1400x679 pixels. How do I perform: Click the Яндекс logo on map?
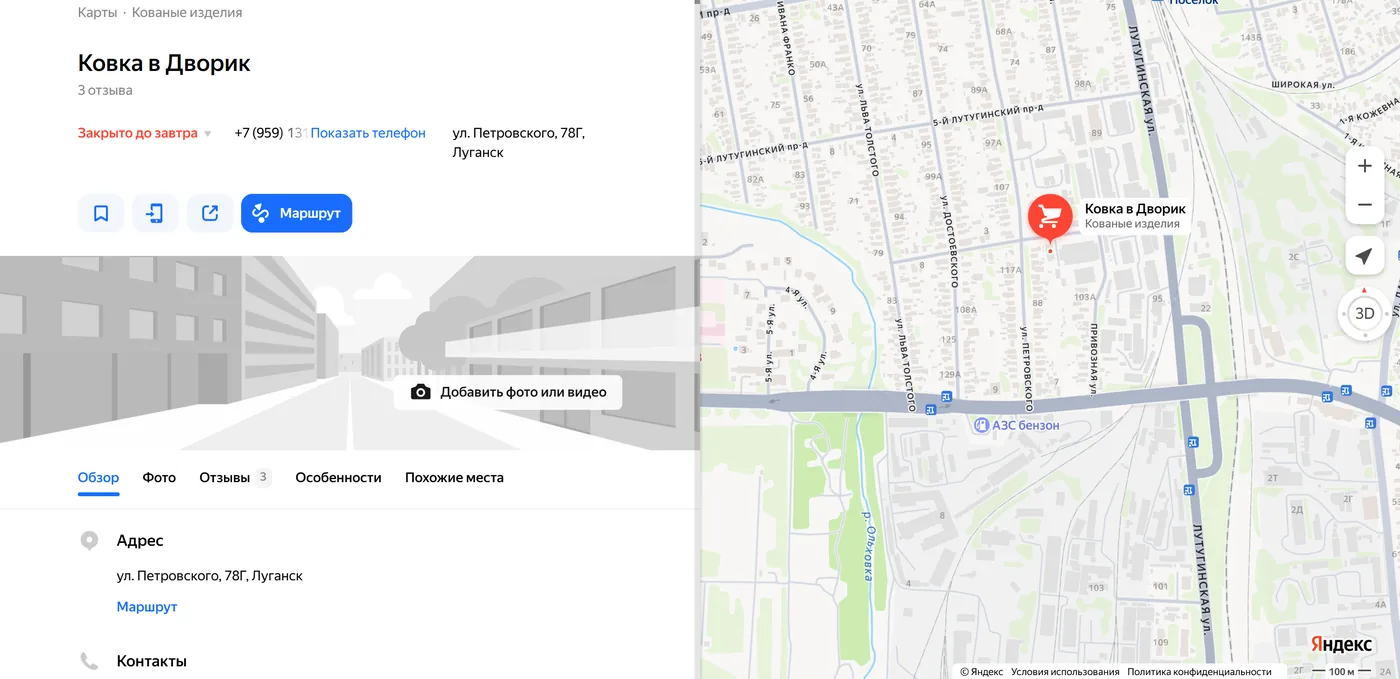click(1341, 643)
